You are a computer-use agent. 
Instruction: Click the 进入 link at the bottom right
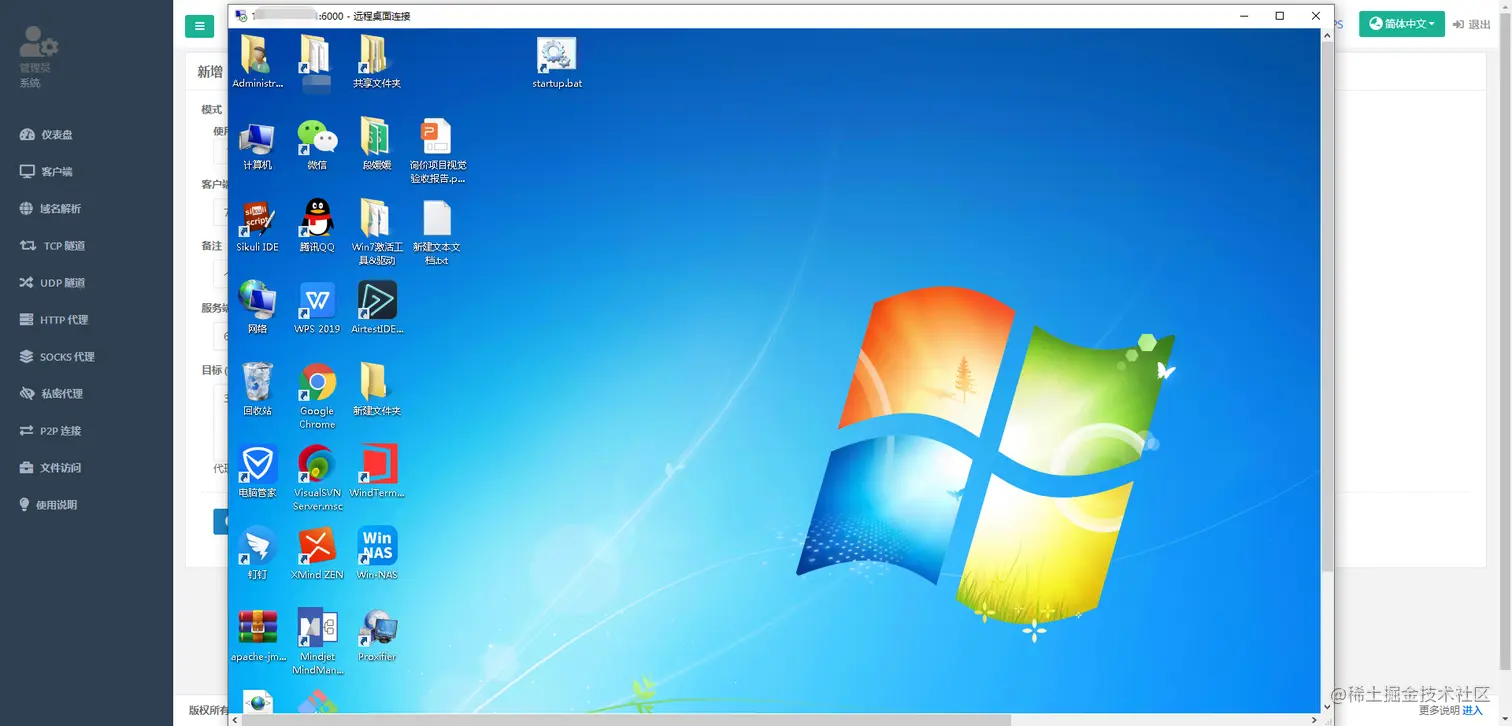tap(1472, 710)
